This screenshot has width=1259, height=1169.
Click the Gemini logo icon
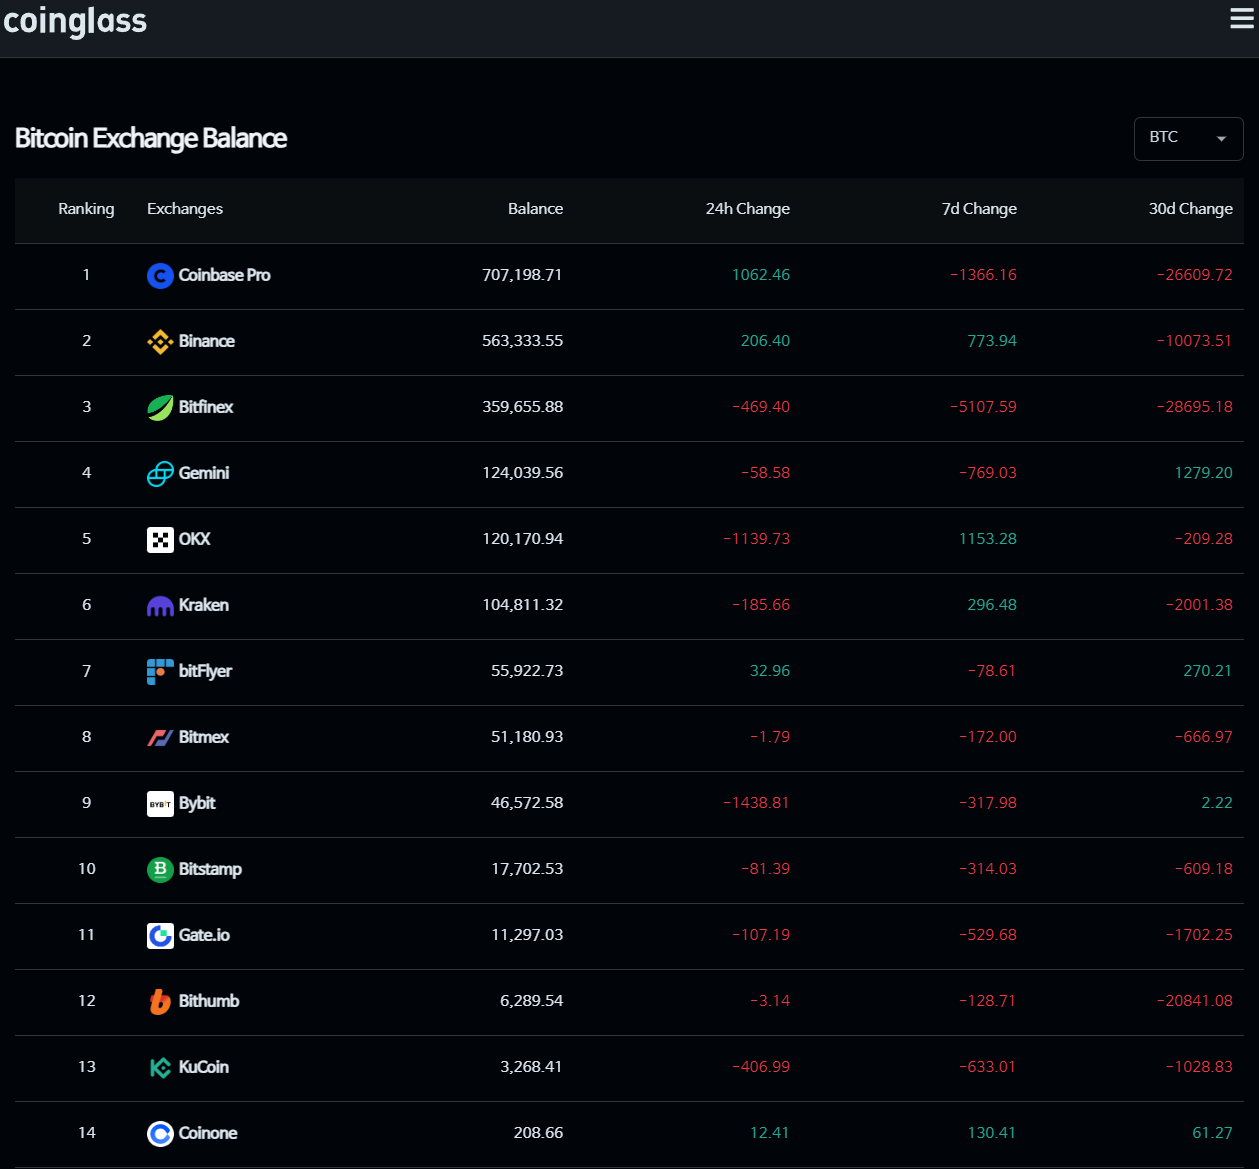point(160,474)
